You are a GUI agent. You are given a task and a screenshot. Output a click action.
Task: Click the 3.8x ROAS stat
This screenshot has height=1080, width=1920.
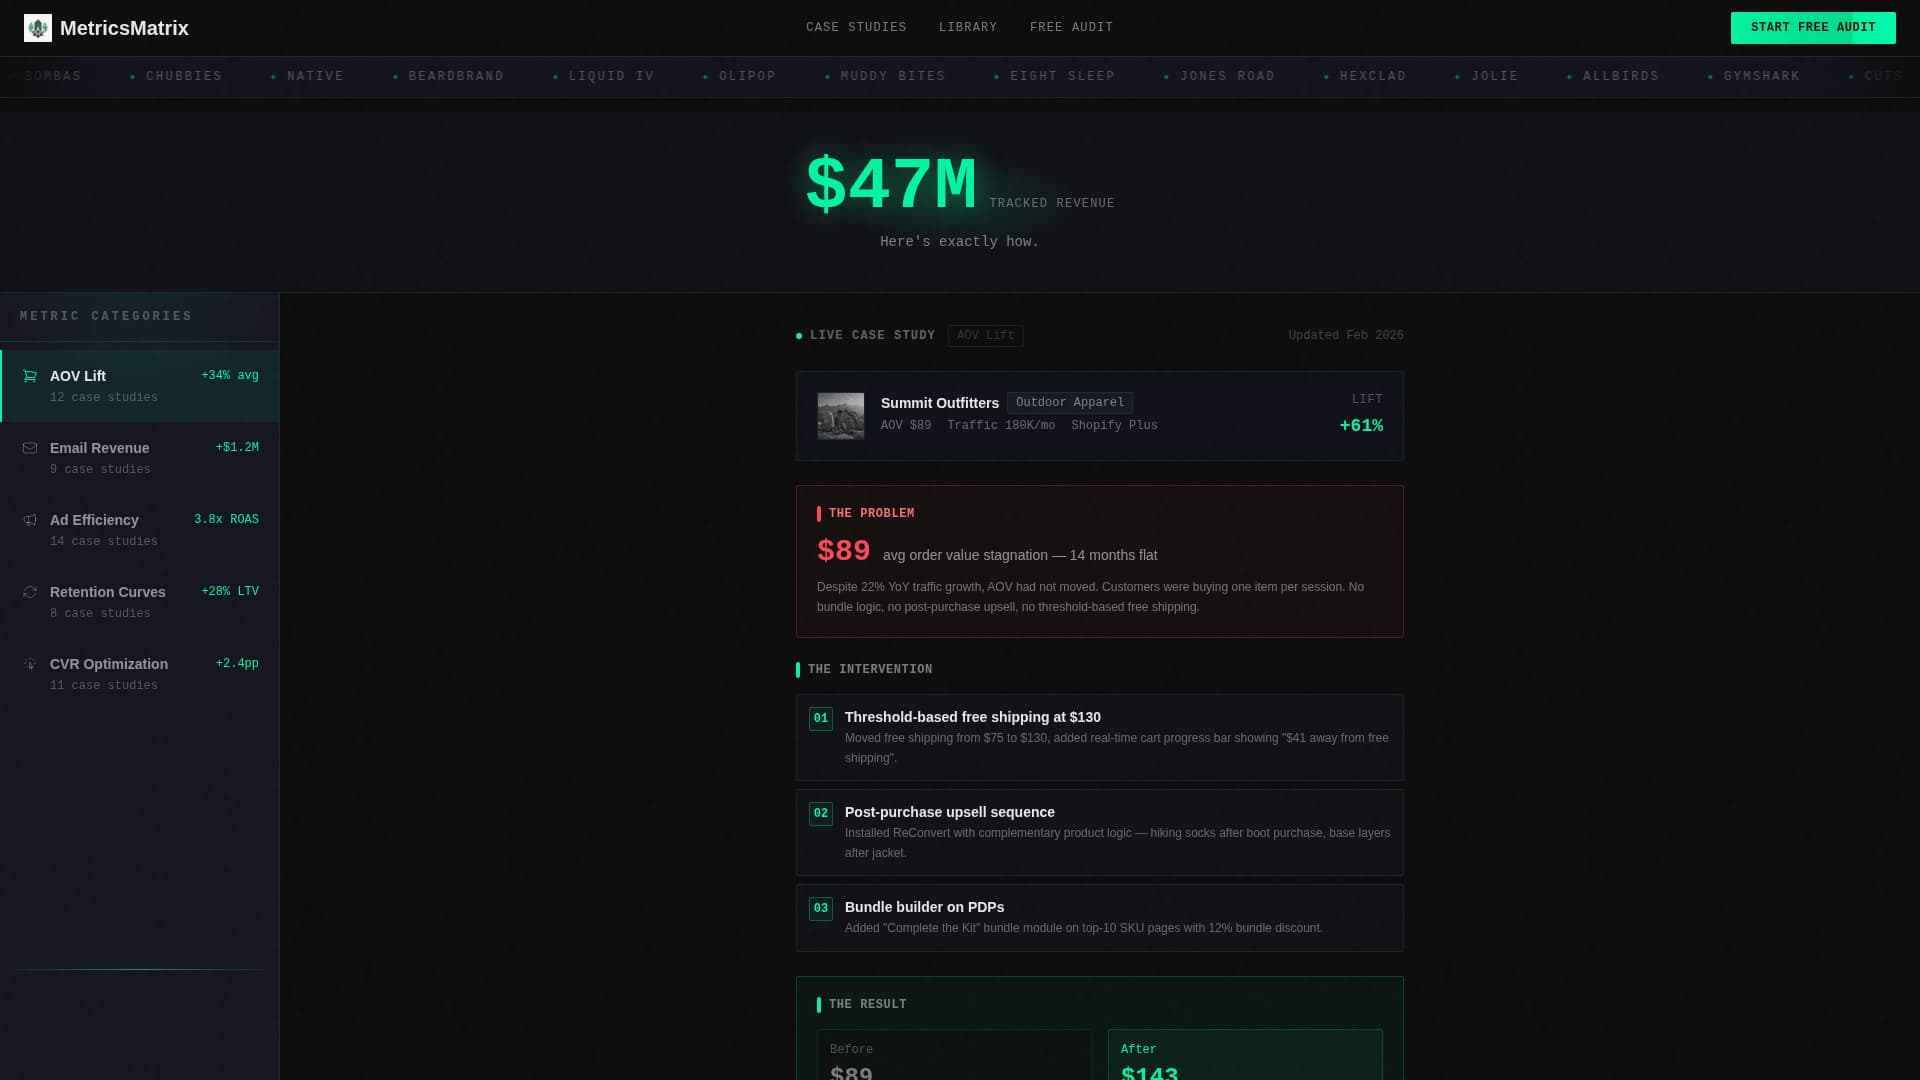pos(226,520)
